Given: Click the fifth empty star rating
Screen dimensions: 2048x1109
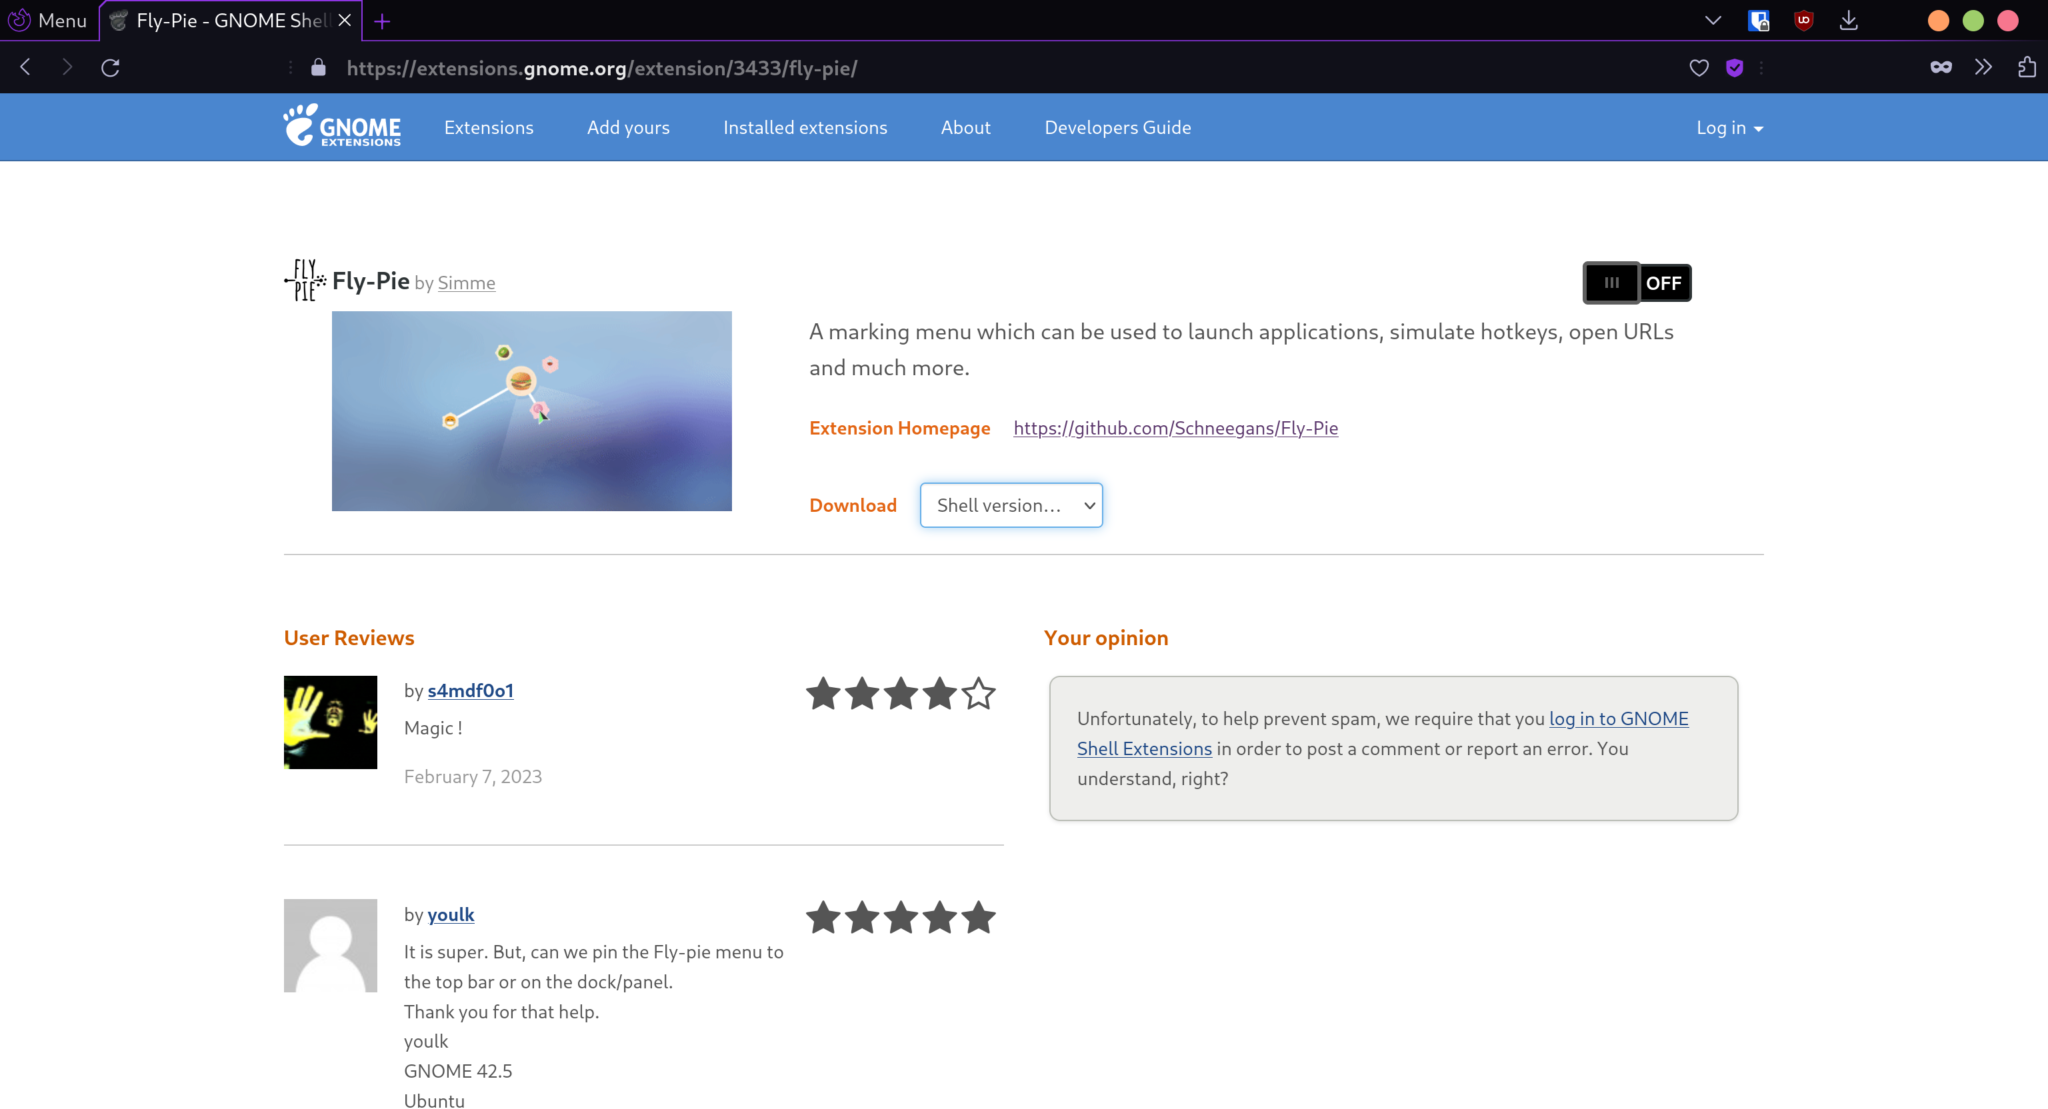Looking at the screenshot, I should 978,694.
